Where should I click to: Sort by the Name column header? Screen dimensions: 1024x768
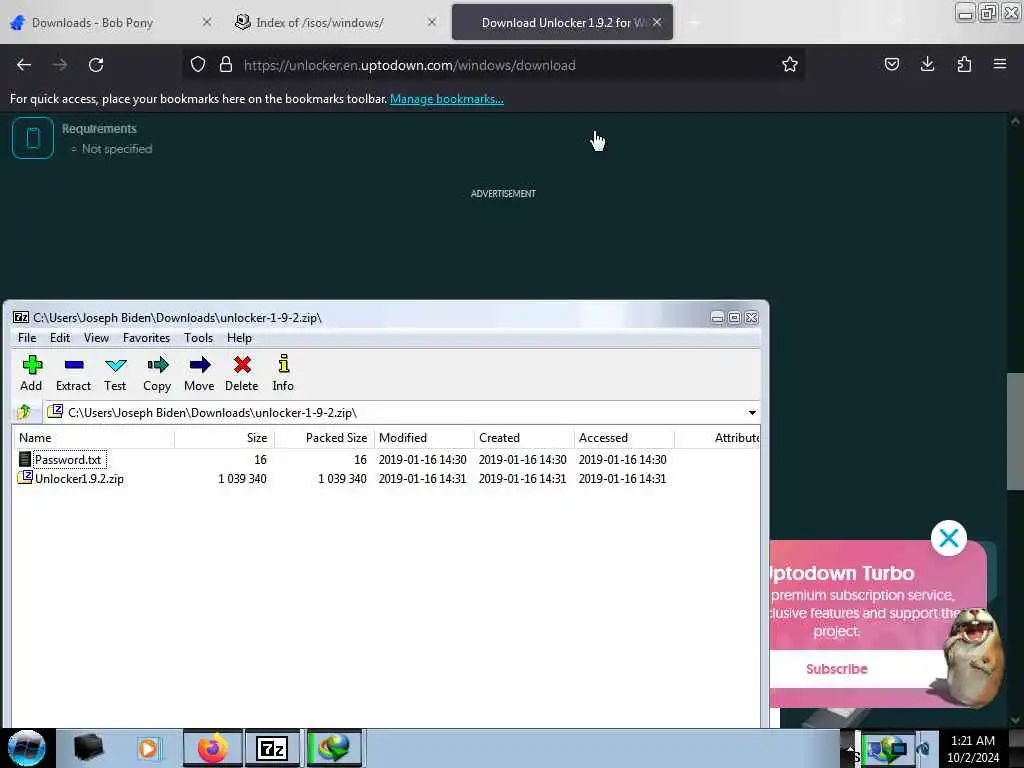click(93, 438)
